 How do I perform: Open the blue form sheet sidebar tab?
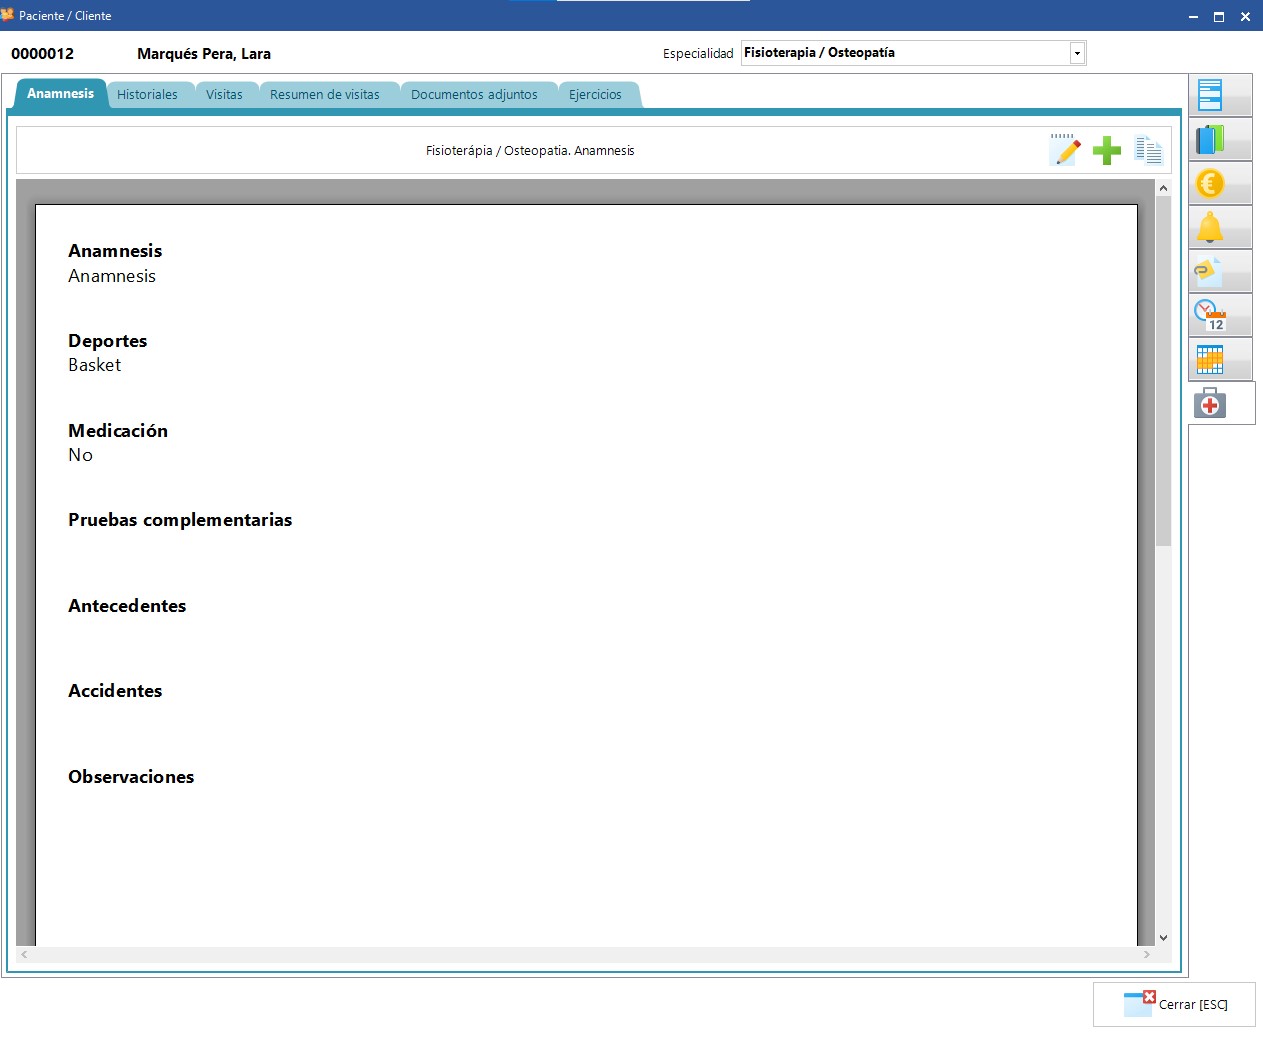coord(1220,95)
